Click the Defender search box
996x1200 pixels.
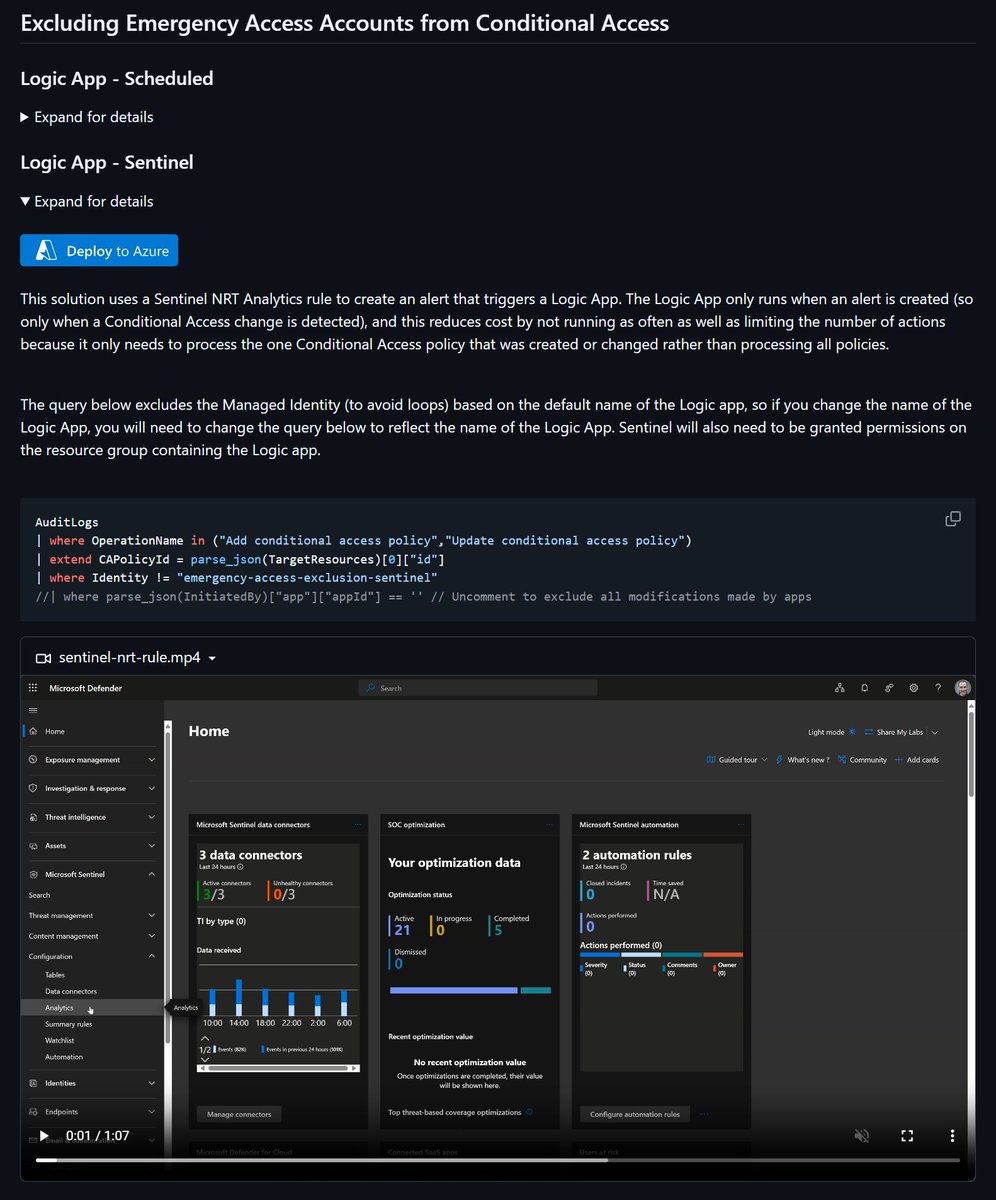pyautogui.click(x=478, y=688)
